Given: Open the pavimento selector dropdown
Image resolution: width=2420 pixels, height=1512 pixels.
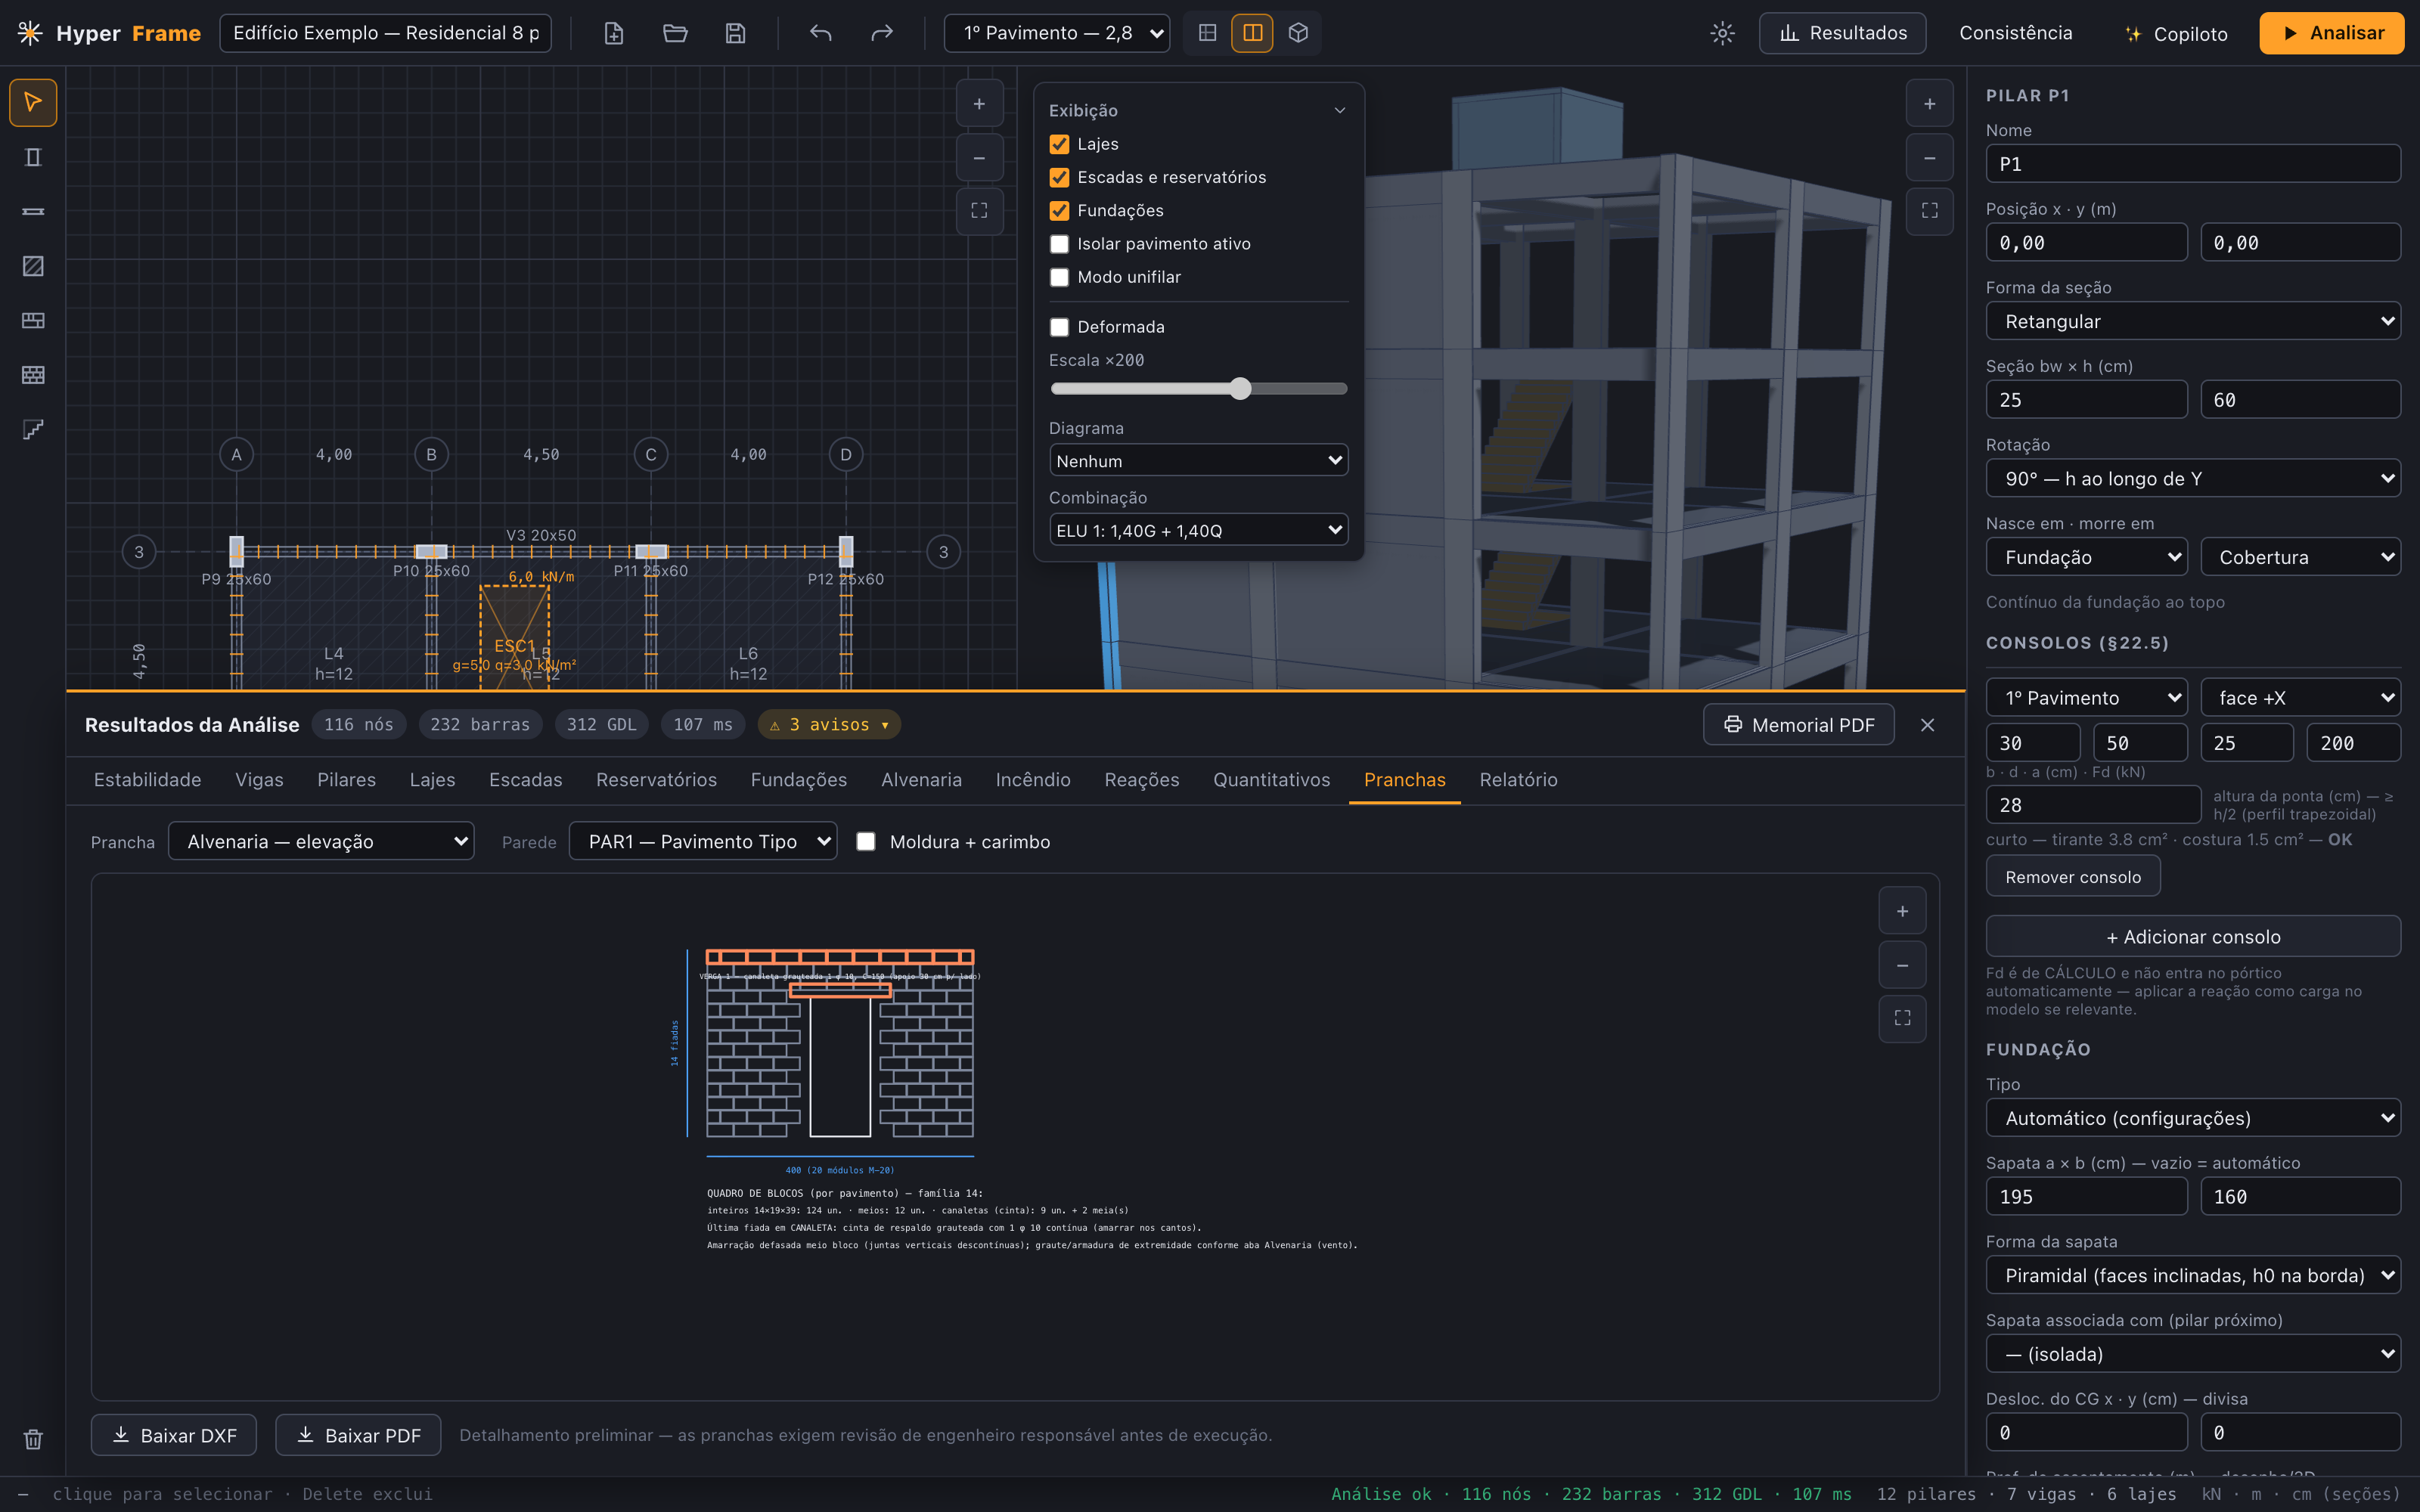Looking at the screenshot, I should pos(1057,33).
